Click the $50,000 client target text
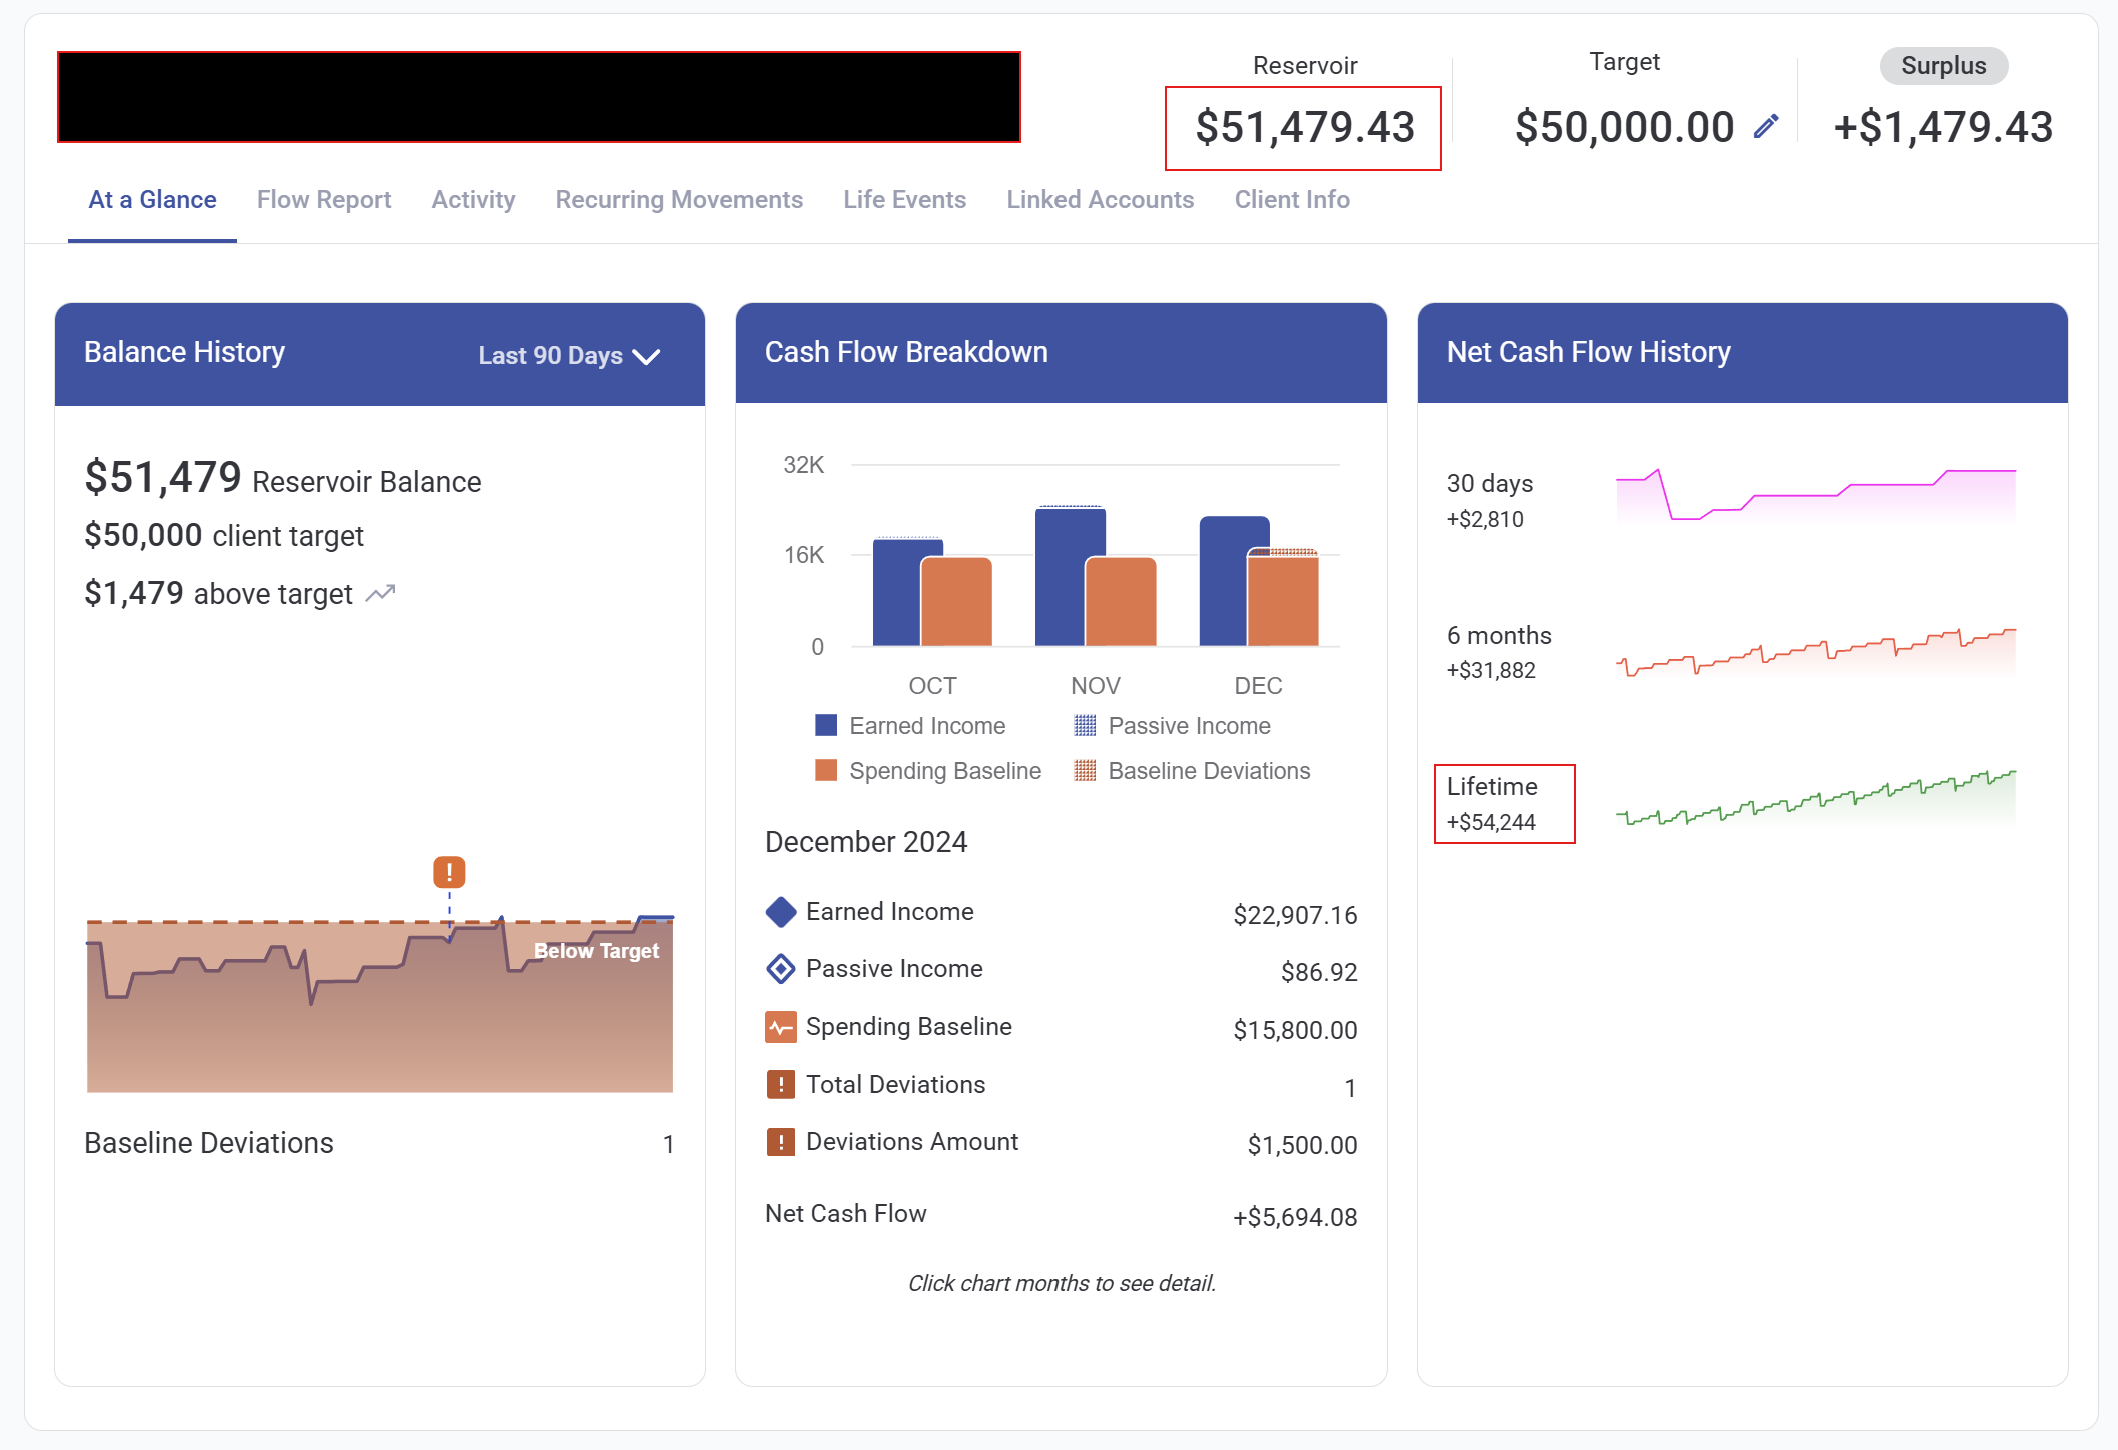The image size is (2118, 1450). point(224,536)
